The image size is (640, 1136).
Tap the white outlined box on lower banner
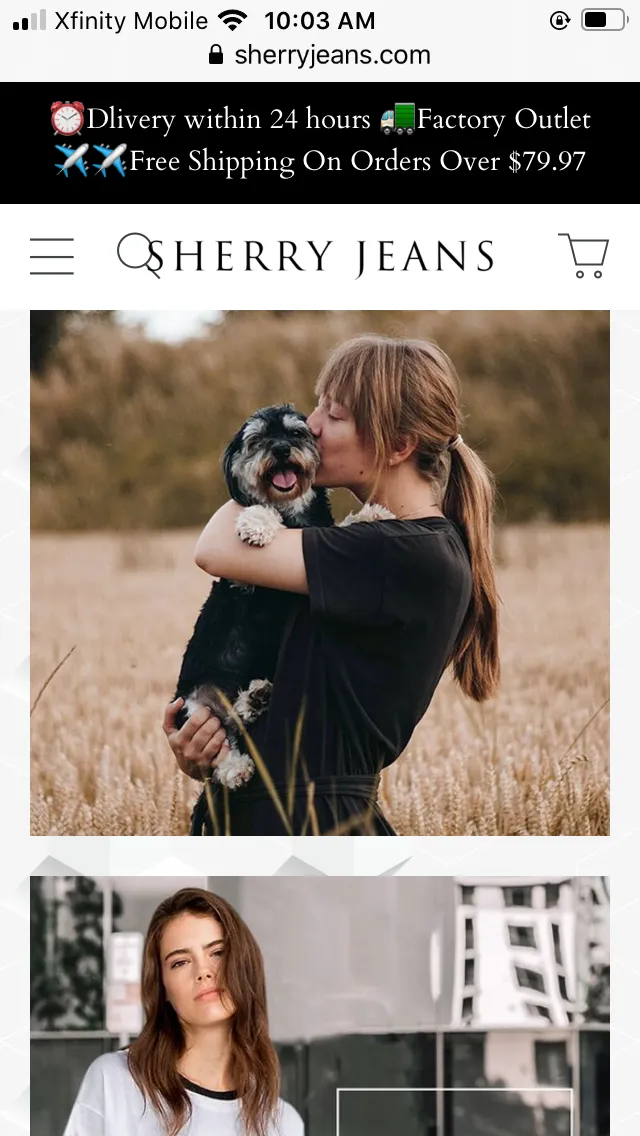click(x=454, y=1112)
